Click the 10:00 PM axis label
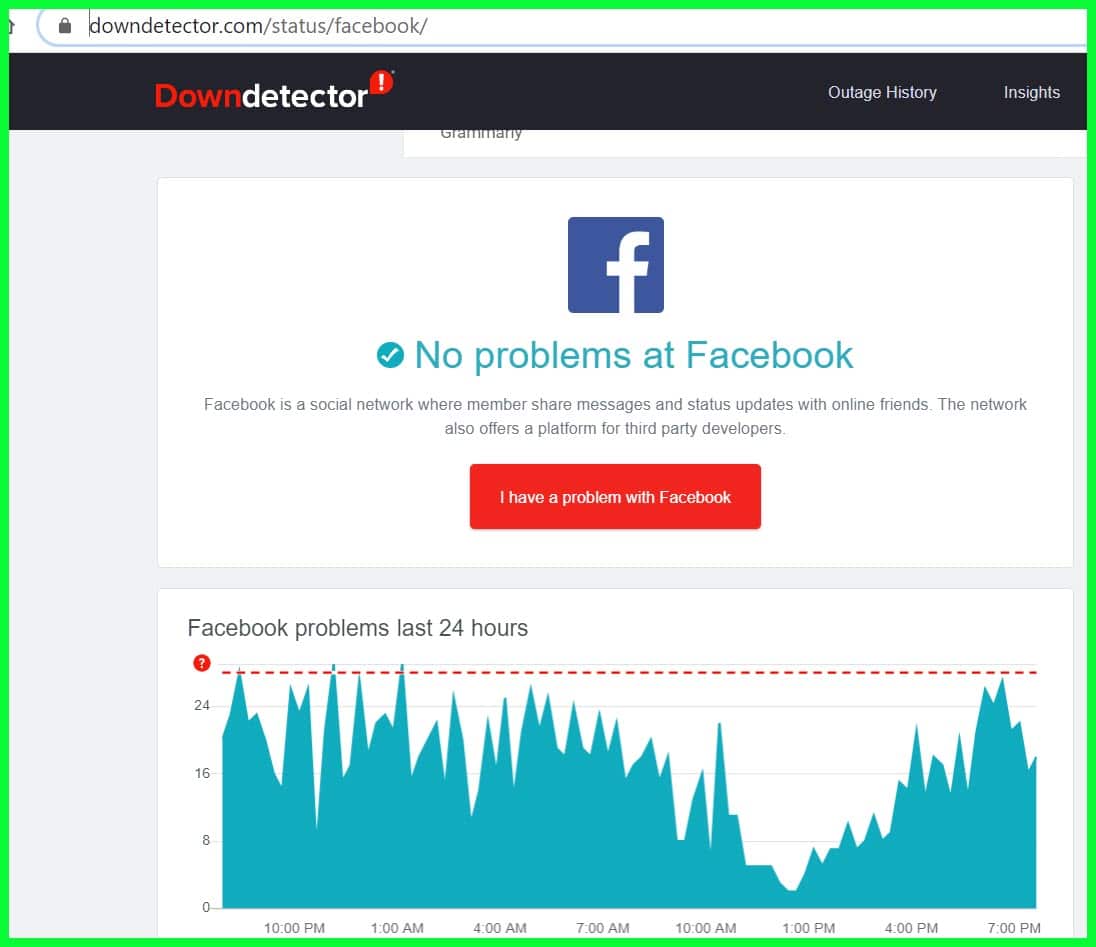 pyautogui.click(x=294, y=928)
